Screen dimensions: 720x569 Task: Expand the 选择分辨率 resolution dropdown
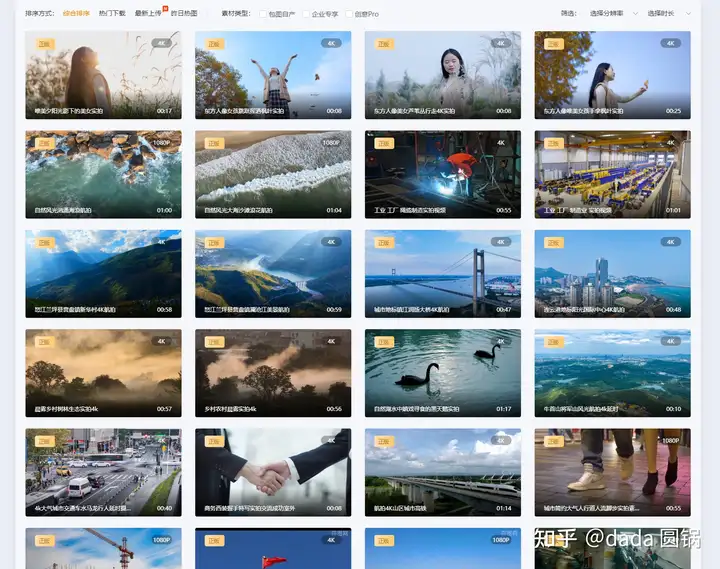(613, 13)
